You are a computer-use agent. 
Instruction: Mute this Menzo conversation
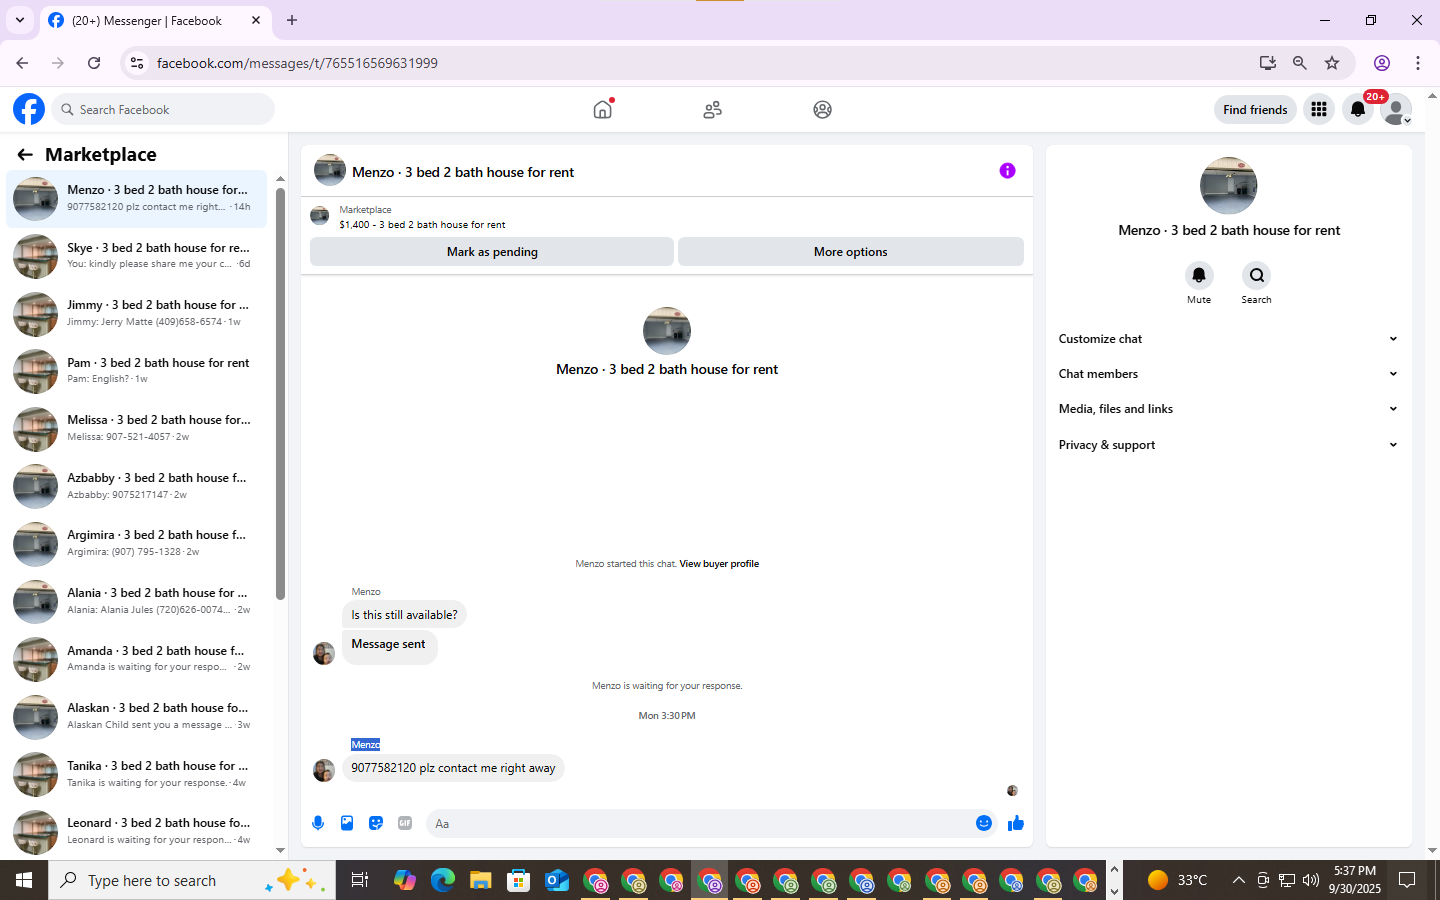1199,275
